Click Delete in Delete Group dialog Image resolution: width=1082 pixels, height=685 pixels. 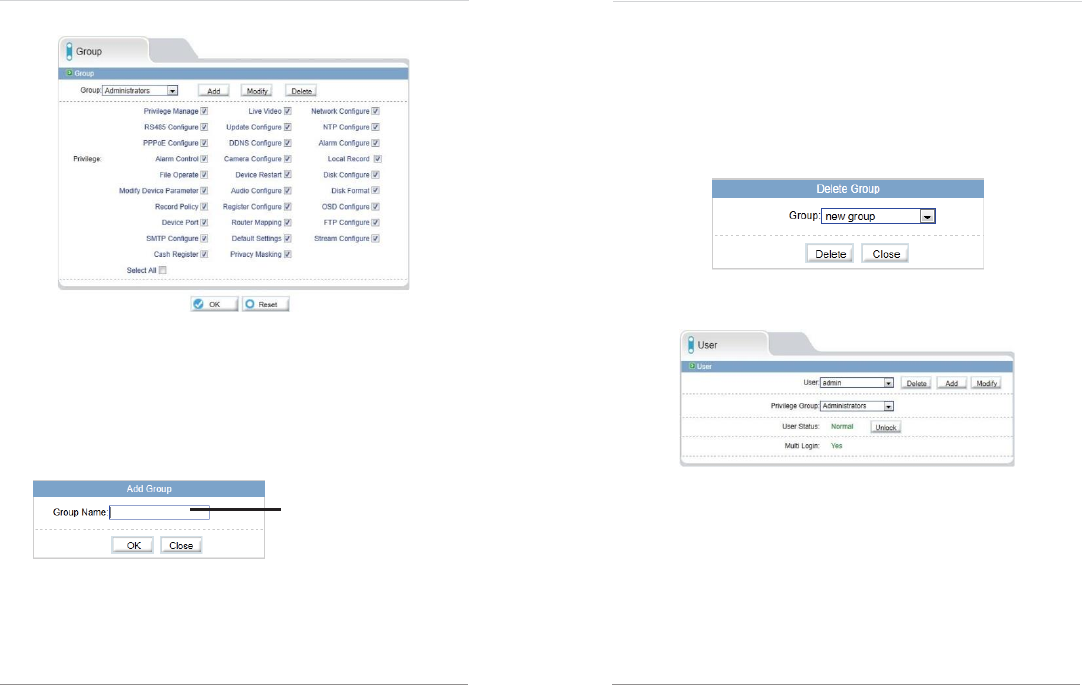[x=830, y=254]
